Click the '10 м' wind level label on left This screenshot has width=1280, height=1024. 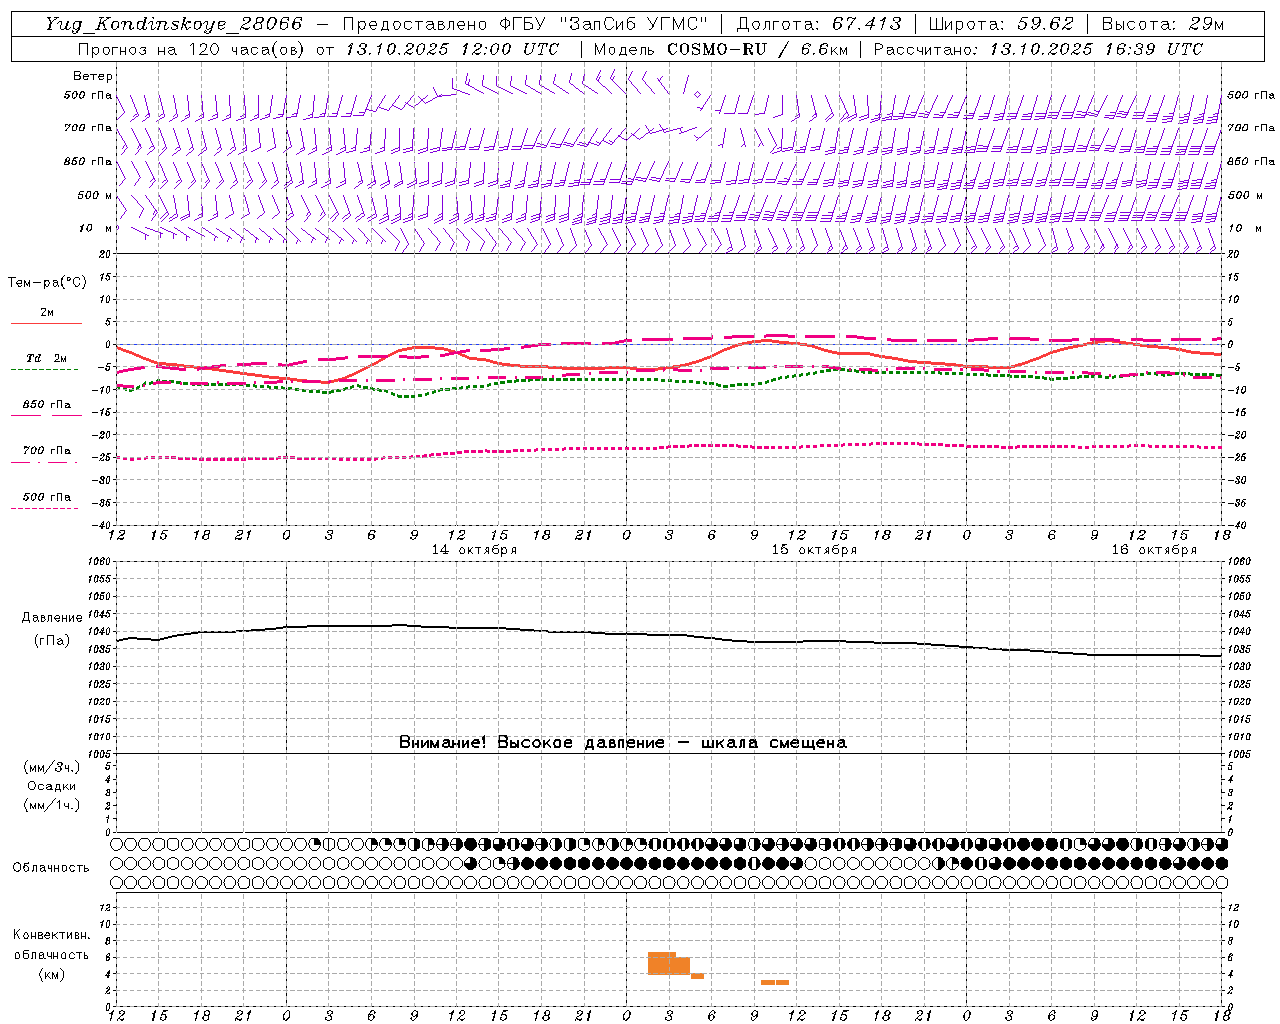tap(96, 228)
